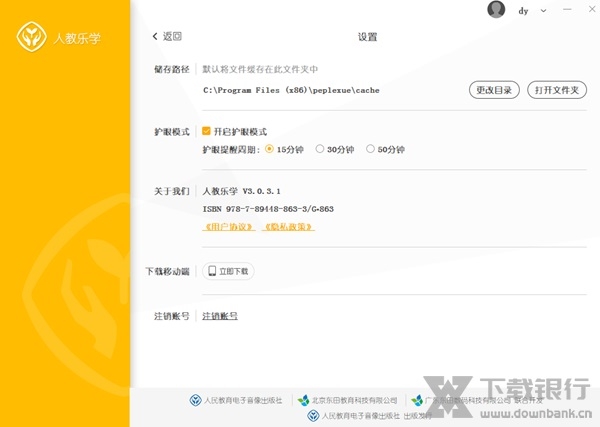Click the version text 人教乐学 V3.0.3.1
The image size is (600, 427).
pos(241,191)
